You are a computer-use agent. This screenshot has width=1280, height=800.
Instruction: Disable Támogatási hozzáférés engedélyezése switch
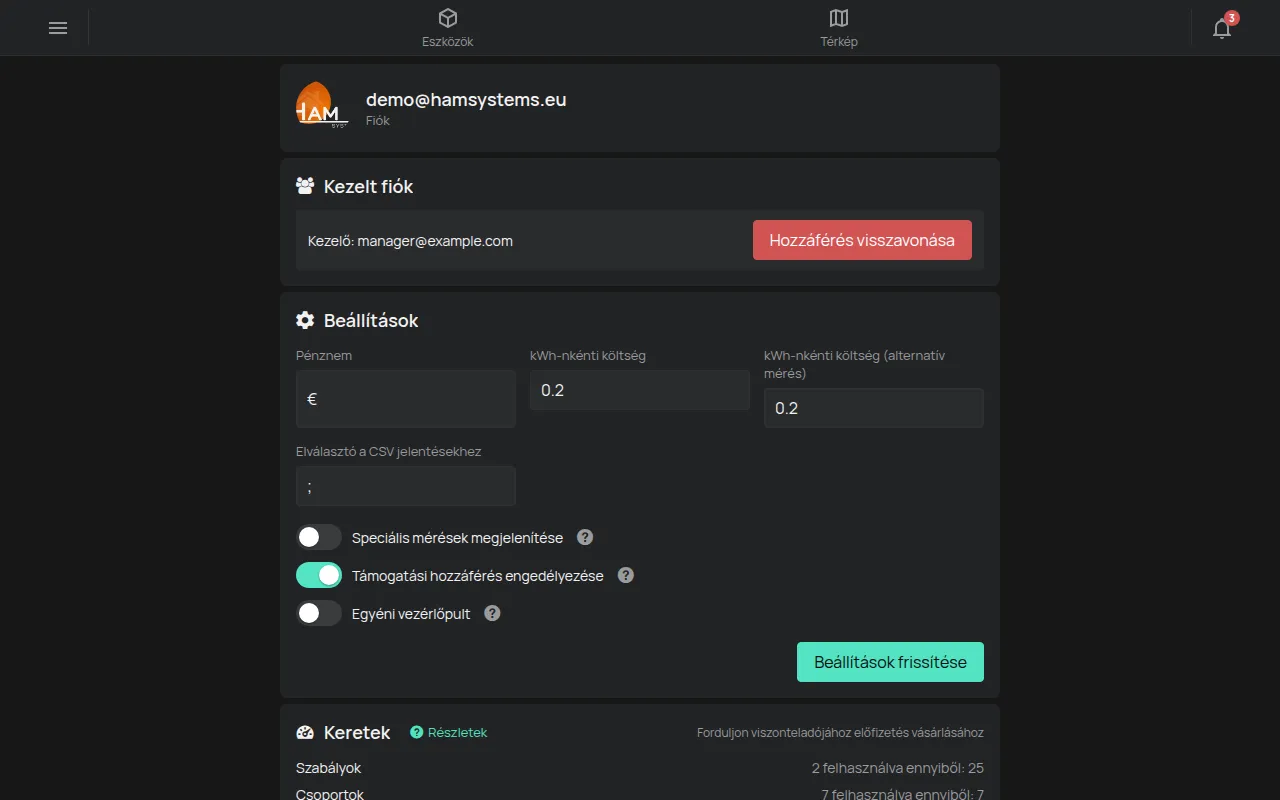click(319, 575)
